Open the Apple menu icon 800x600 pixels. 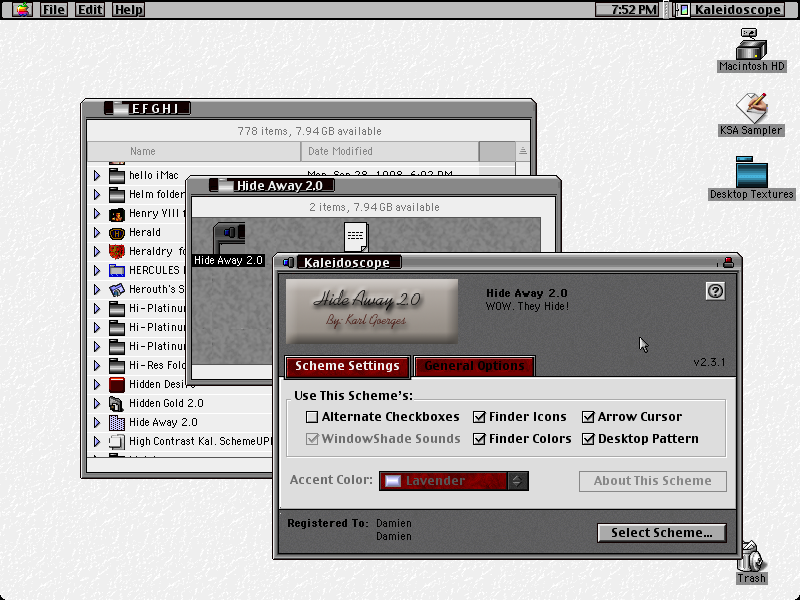tap(22, 9)
